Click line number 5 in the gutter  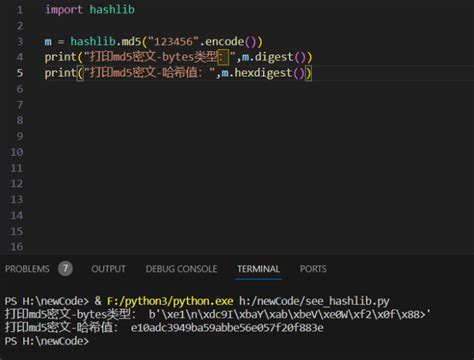click(x=20, y=73)
